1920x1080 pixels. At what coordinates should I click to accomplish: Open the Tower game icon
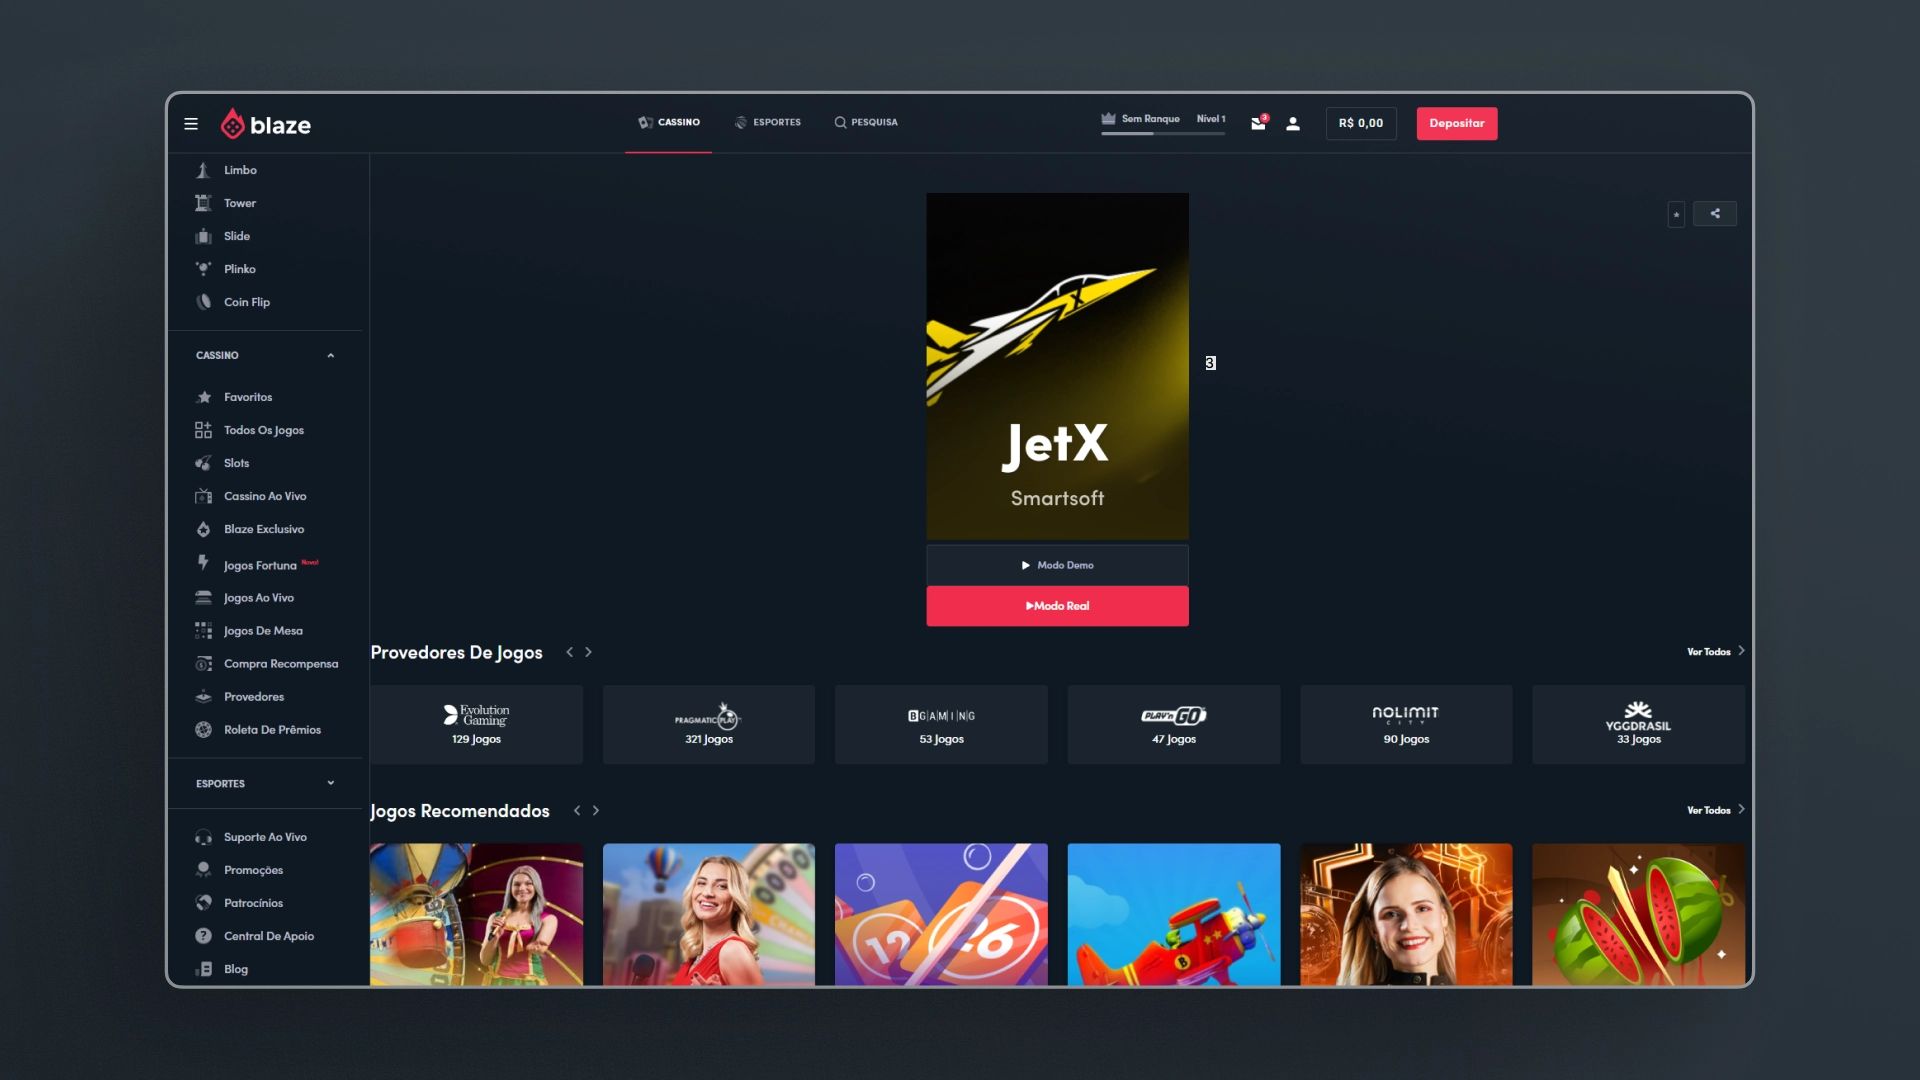click(x=203, y=203)
